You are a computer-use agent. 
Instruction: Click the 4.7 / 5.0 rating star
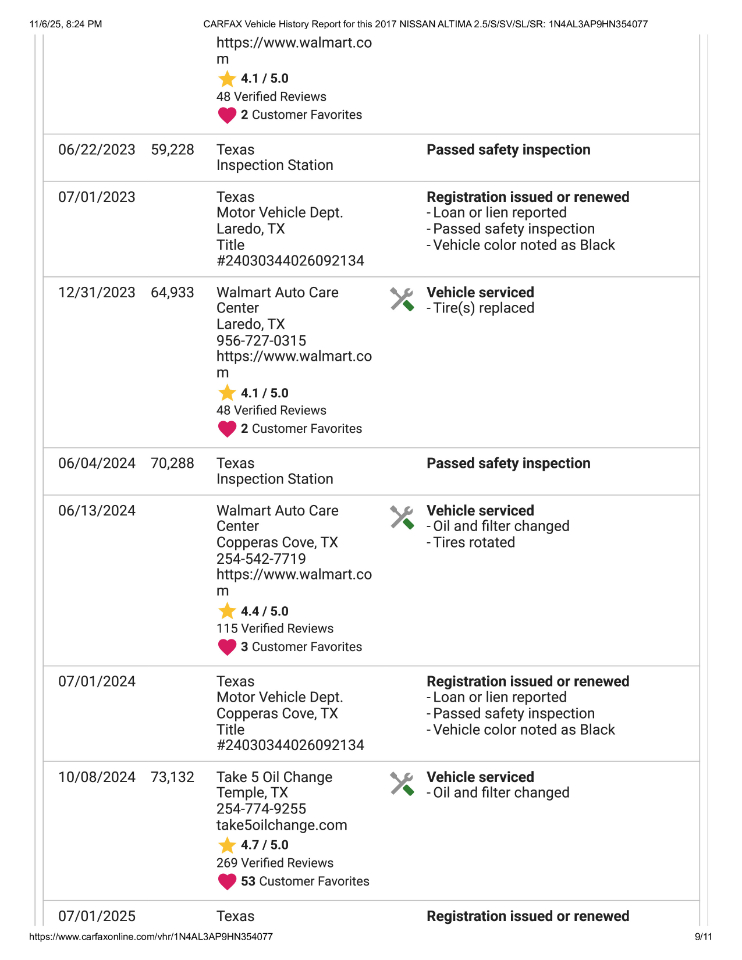click(x=227, y=845)
